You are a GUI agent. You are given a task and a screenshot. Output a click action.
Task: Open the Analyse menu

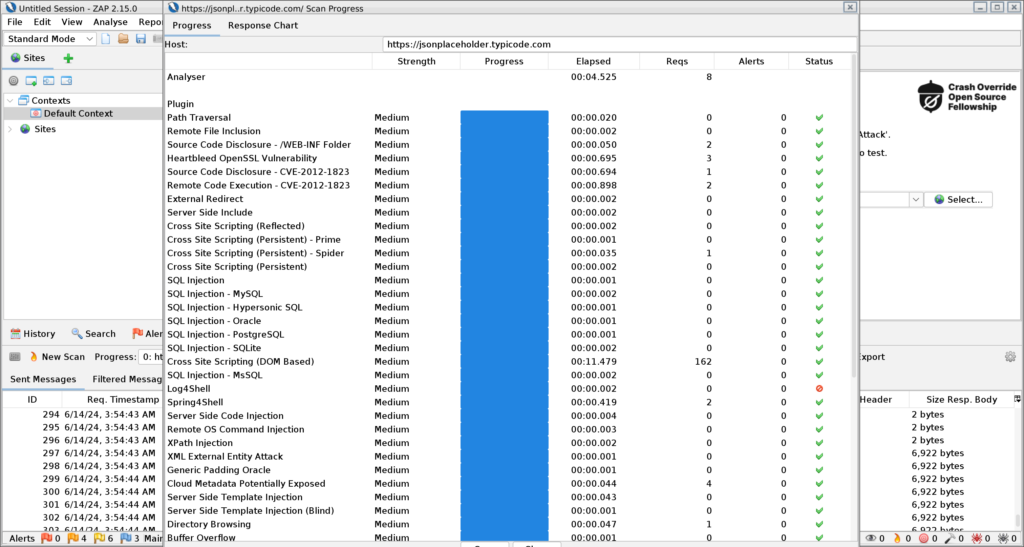110,22
